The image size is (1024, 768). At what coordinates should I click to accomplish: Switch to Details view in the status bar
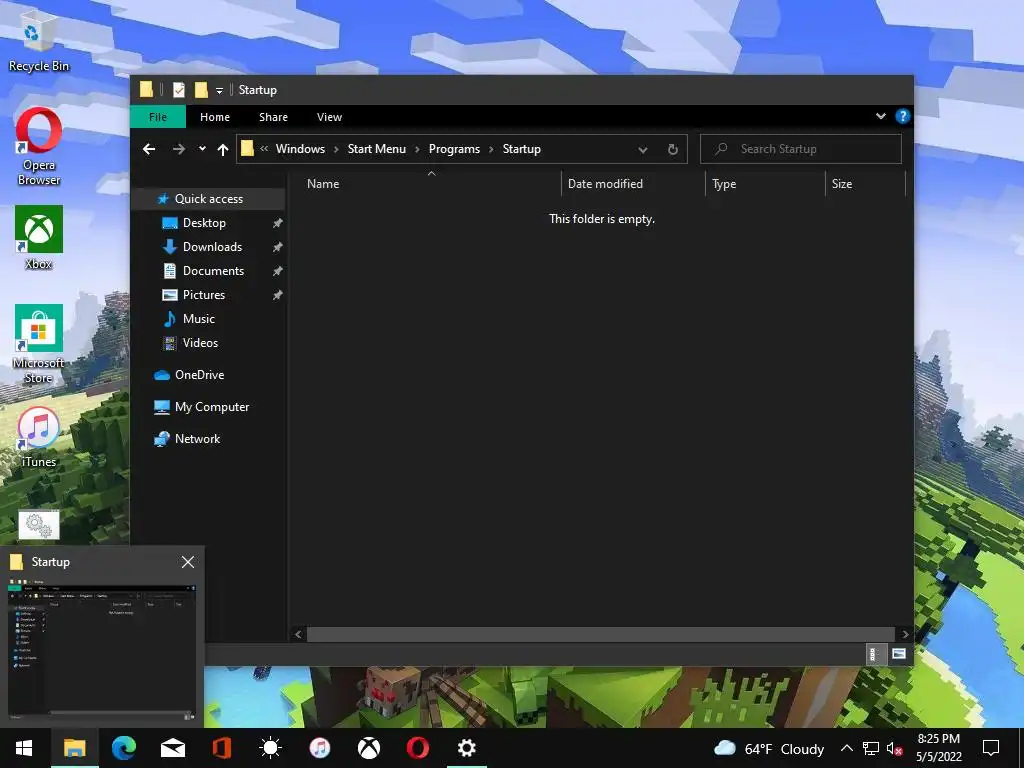[x=874, y=654]
